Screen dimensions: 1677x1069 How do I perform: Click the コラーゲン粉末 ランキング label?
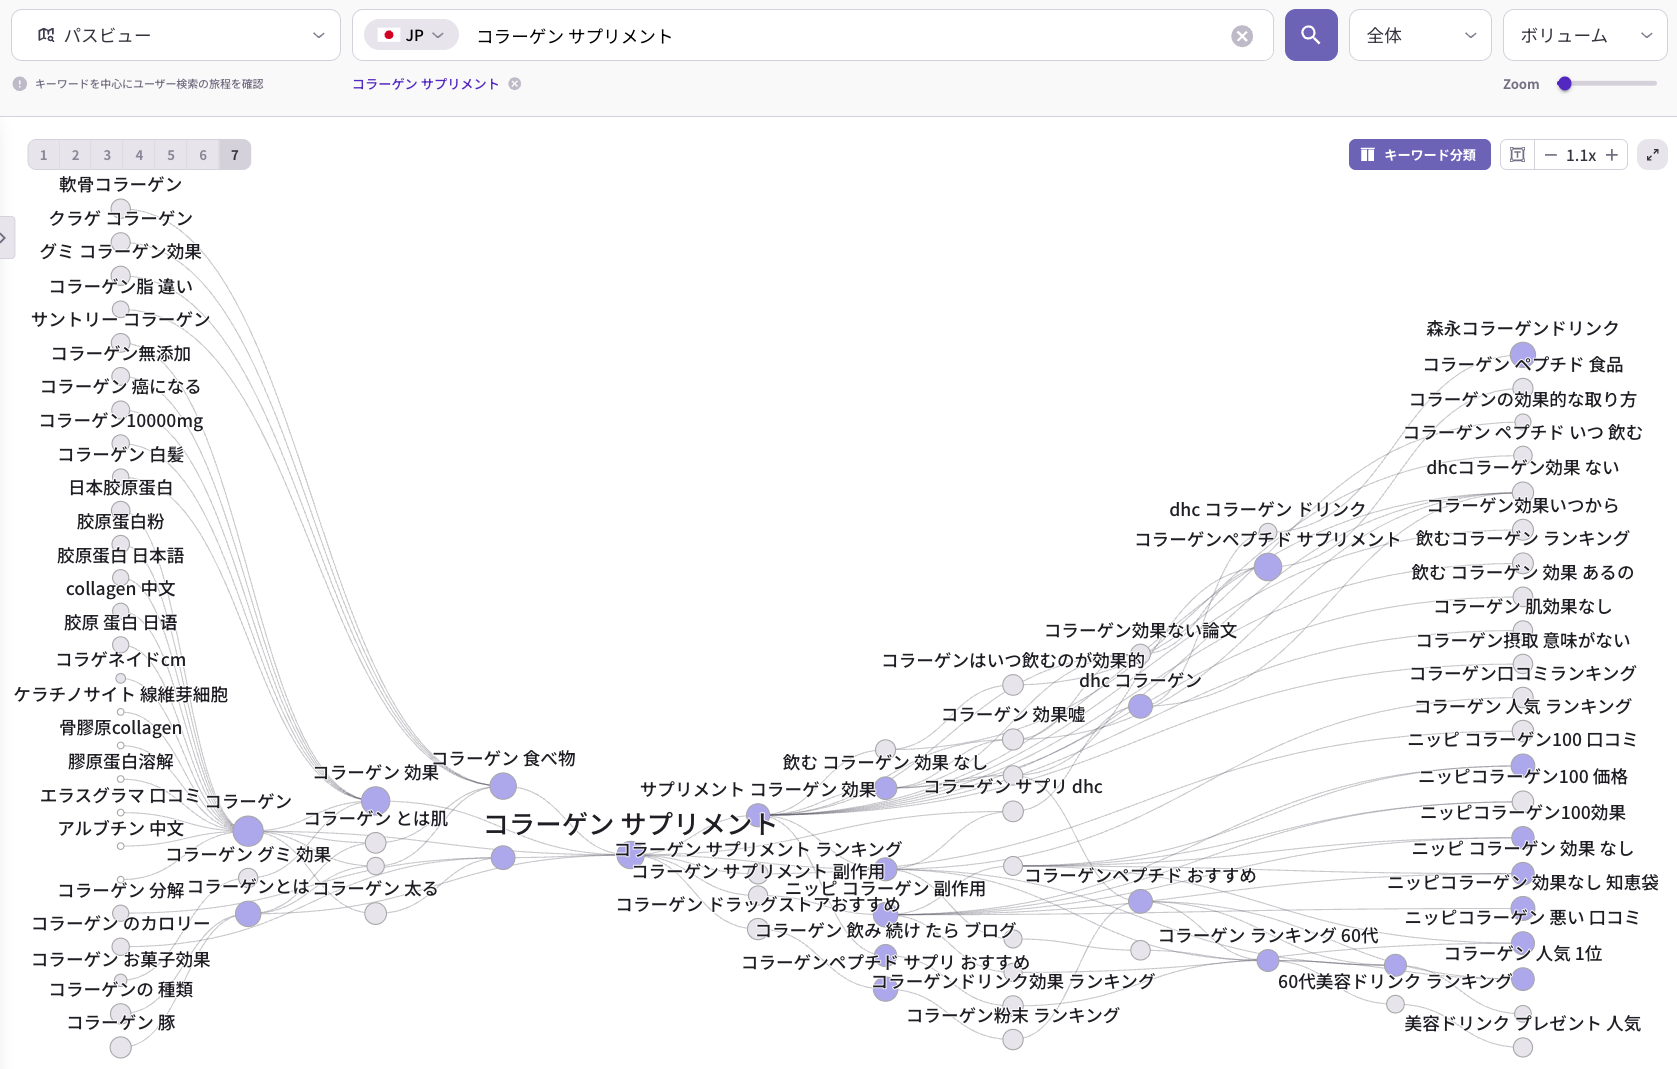click(1013, 1015)
